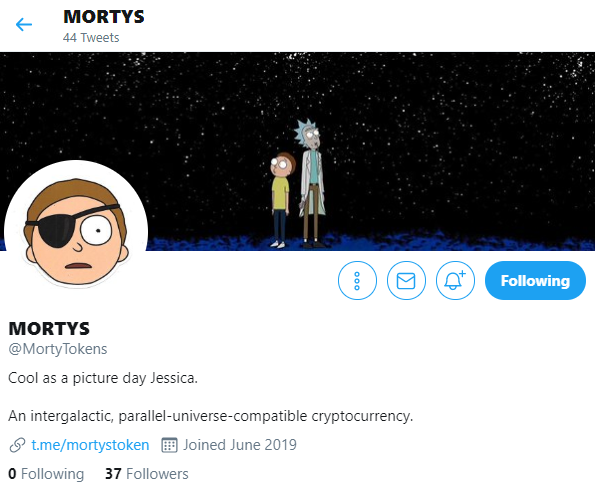Click the MORTYS display name below avatar
Screen dimensions: 595x491
[x=49, y=329]
